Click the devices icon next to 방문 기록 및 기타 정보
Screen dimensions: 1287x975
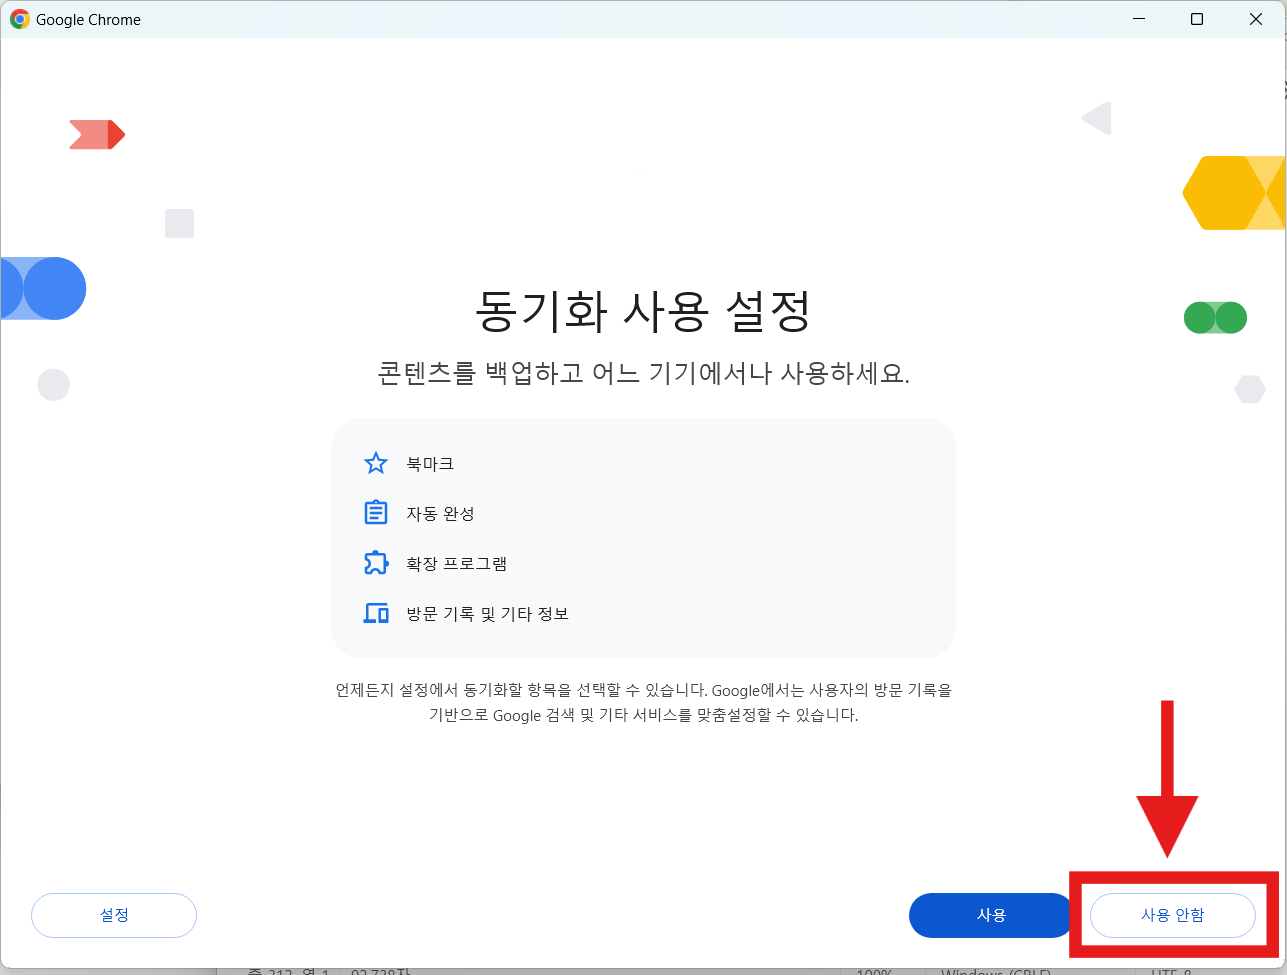[375, 613]
